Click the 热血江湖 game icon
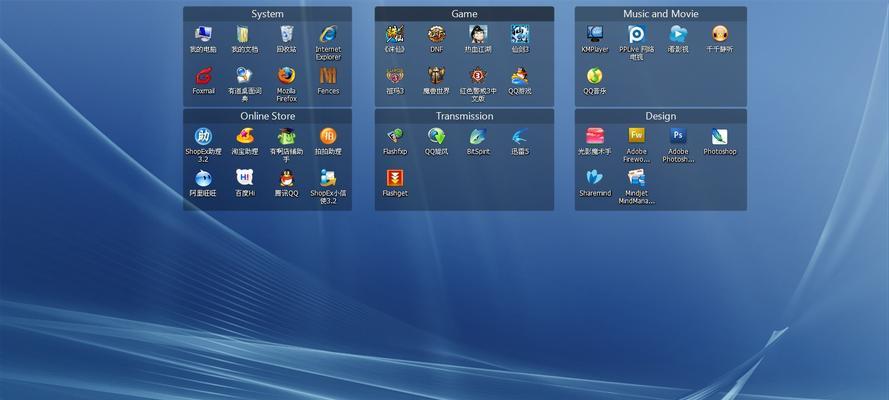The image size is (889, 400). [478, 35]
